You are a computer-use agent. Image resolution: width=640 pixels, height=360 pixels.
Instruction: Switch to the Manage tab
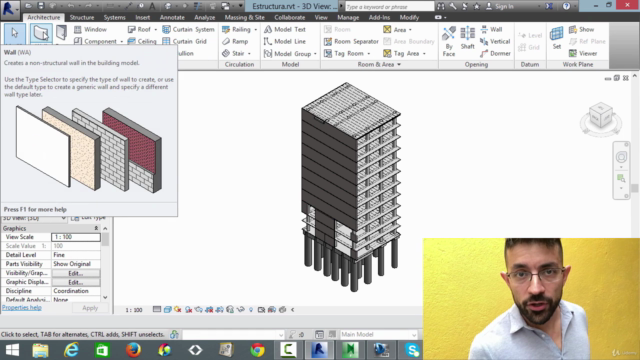348,18
